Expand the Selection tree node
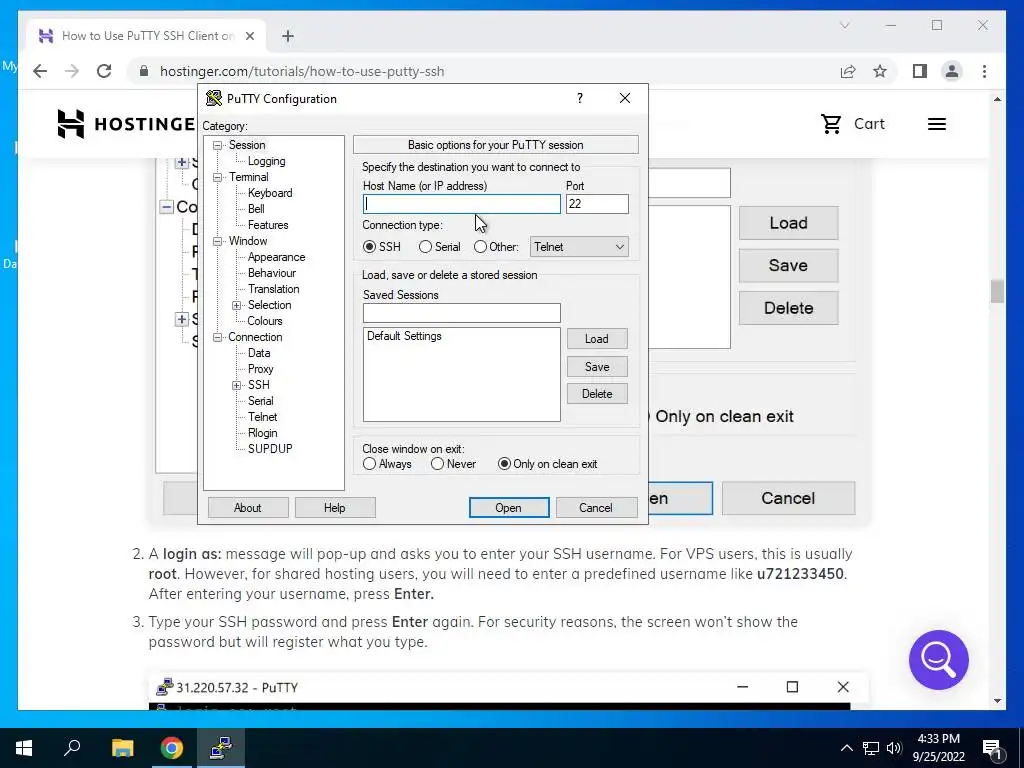1024x768 pixels. point(236,305)
